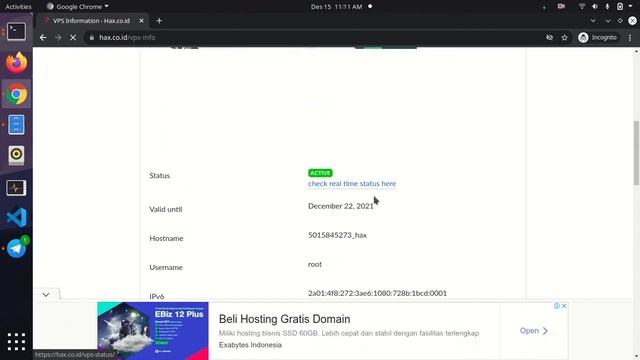The image size is (640, 360).
Task: Open Chrome three-dot menu
Action: coord(630,38)
